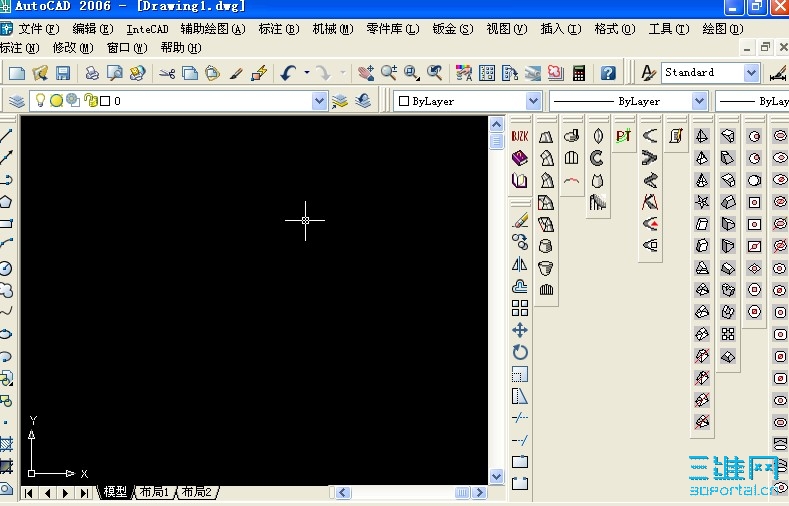Click the vertical scrollbar down arrow
The width and height of the screenshot is (789, 506).
[x=496, y=476]
